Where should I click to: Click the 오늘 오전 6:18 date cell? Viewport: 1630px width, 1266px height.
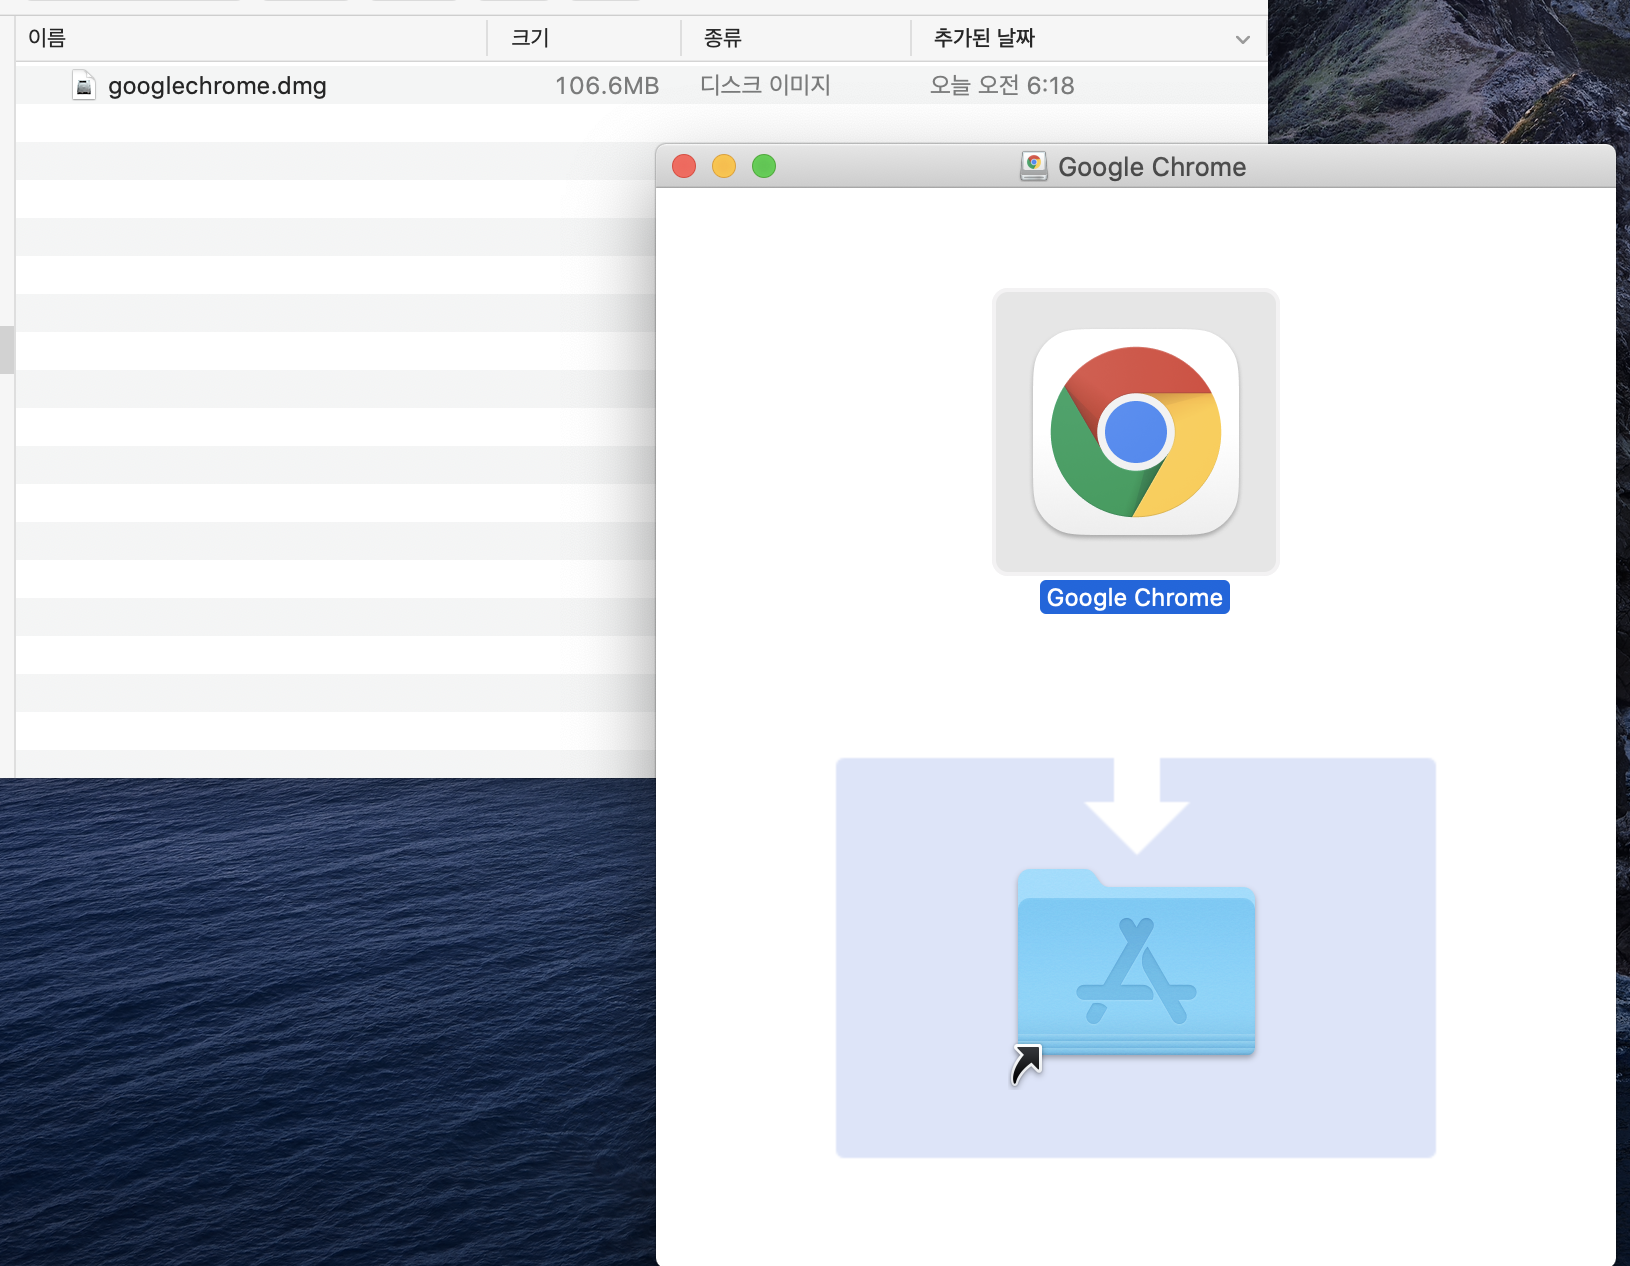pyautogui.click(x=1002, y=86)
